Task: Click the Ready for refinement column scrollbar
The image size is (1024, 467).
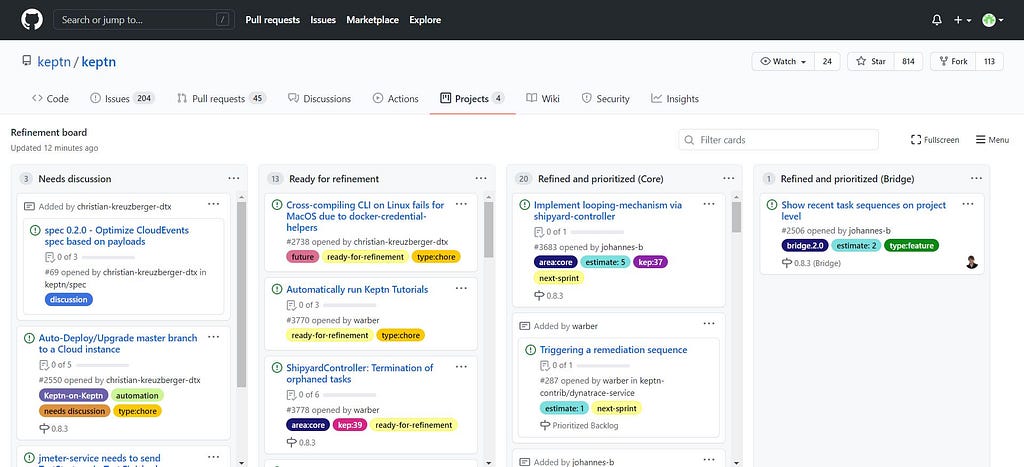Action: [x=489, y=230]
